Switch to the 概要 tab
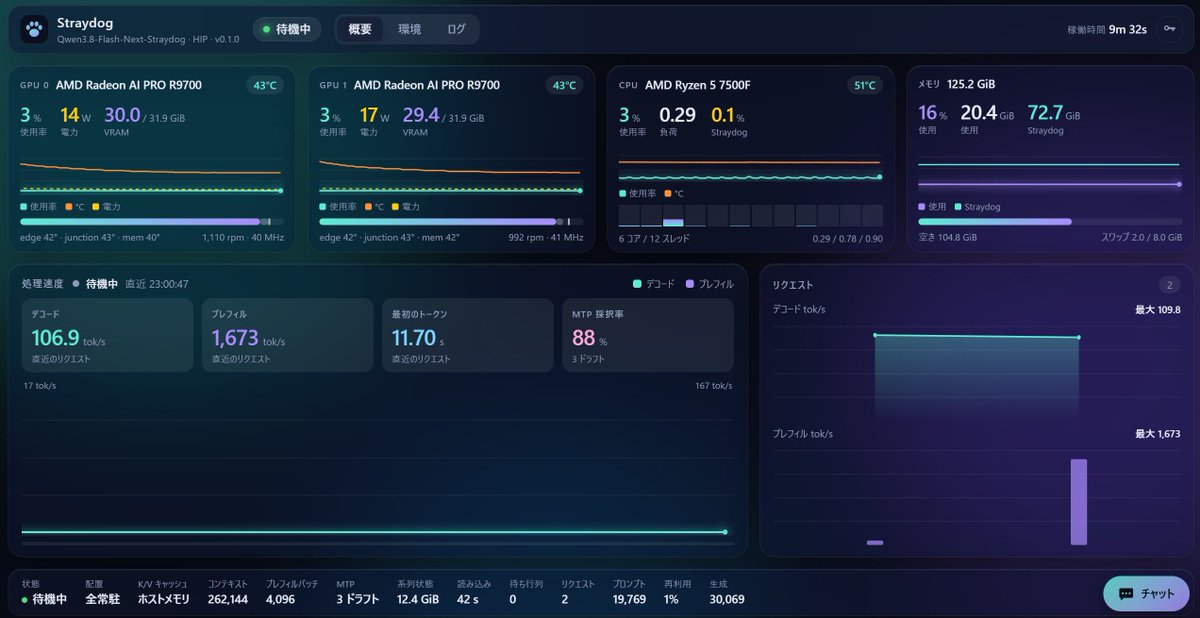 360,29
